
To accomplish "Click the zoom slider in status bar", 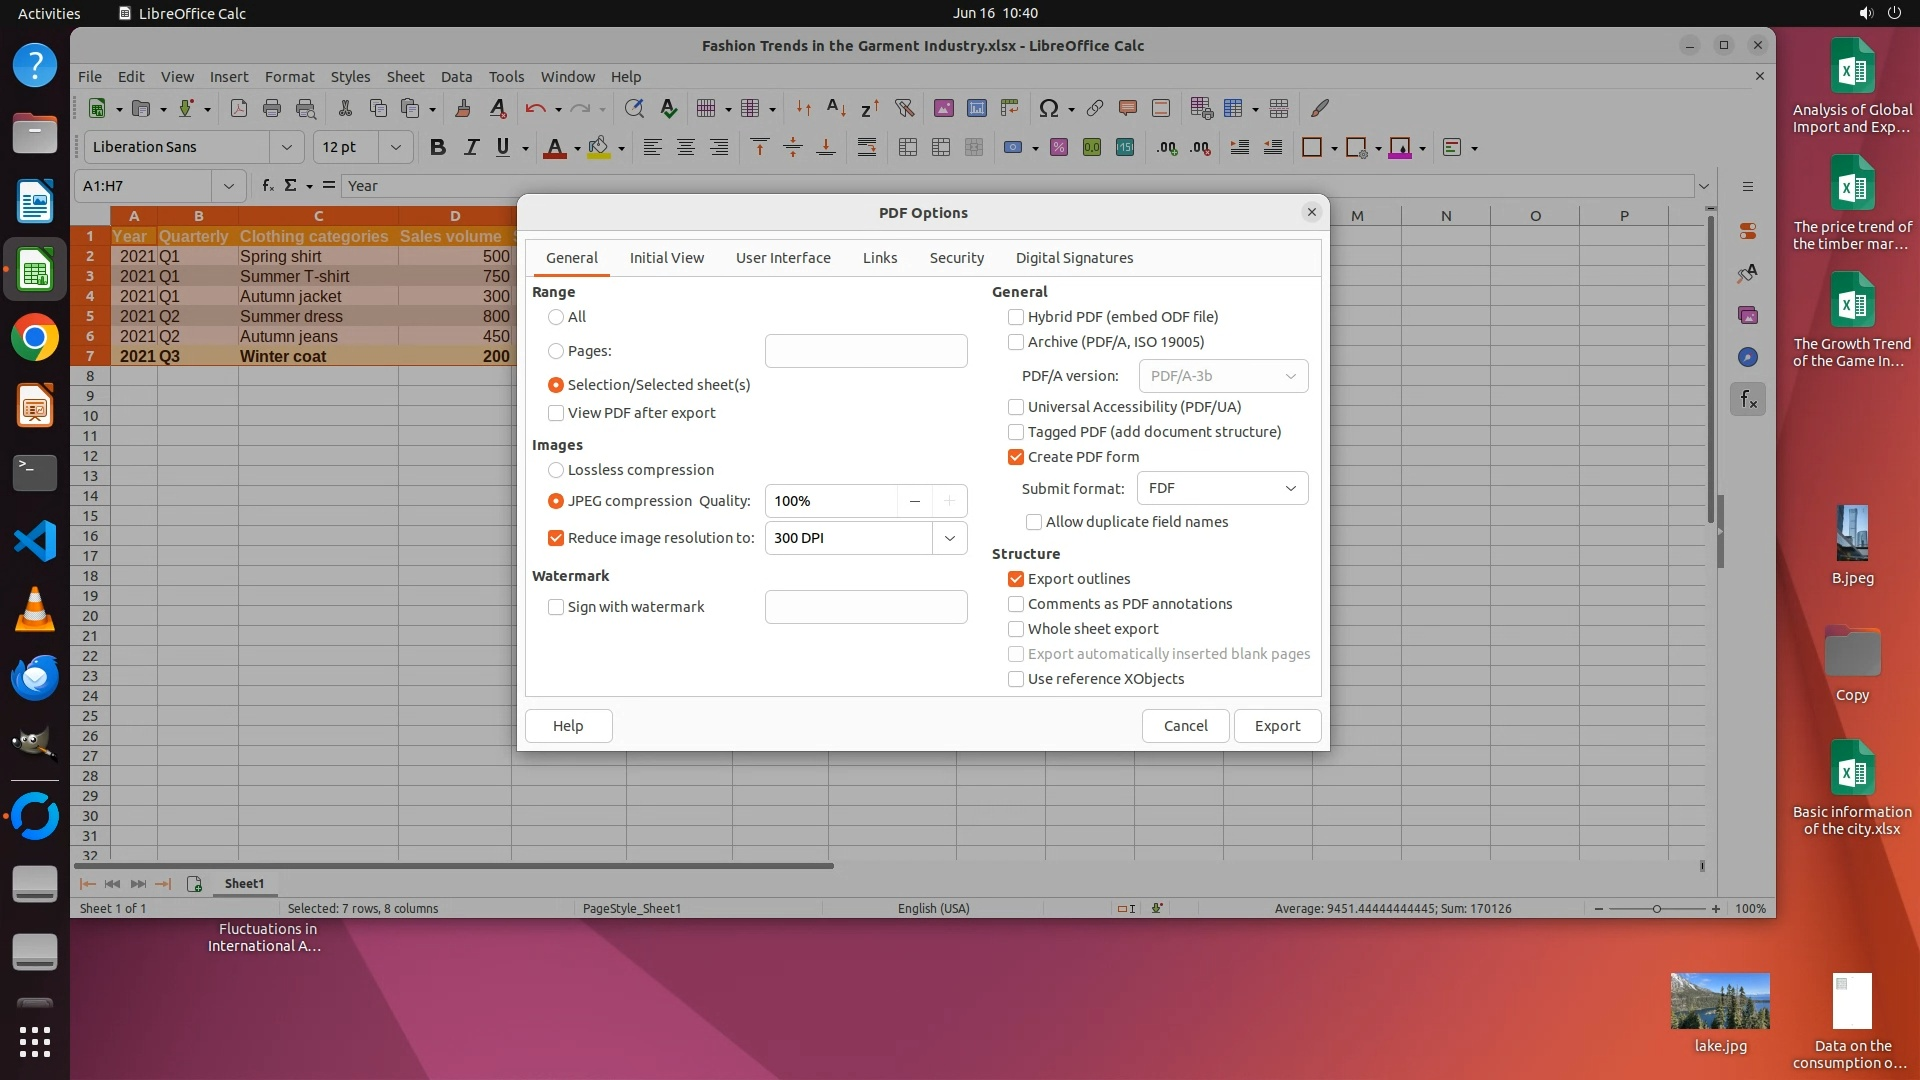I will 1657,909.
